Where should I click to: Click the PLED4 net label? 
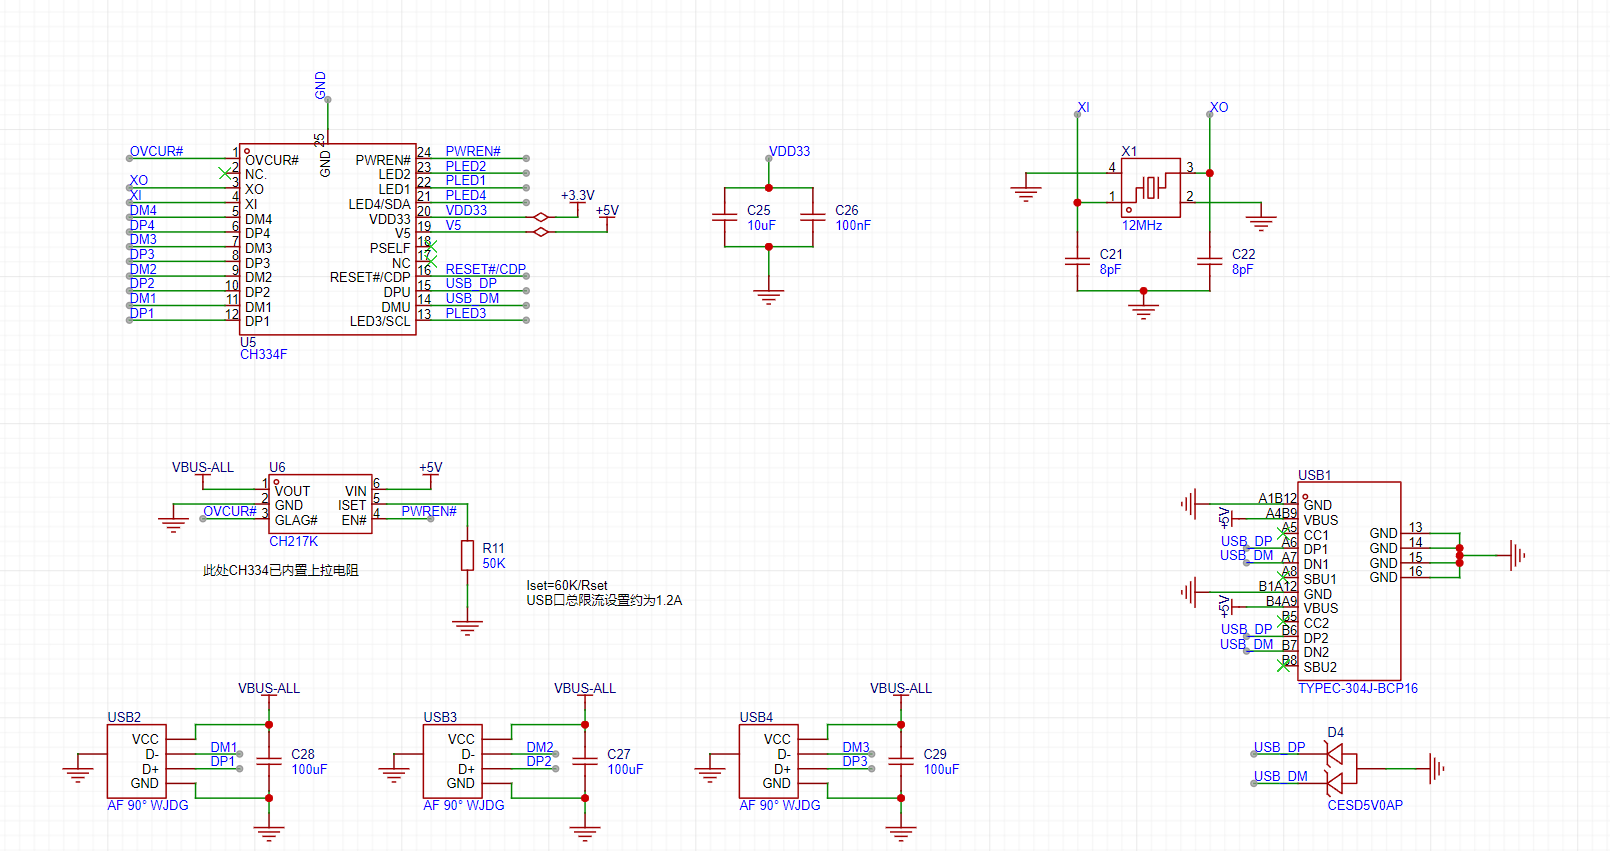click(466, 195)
